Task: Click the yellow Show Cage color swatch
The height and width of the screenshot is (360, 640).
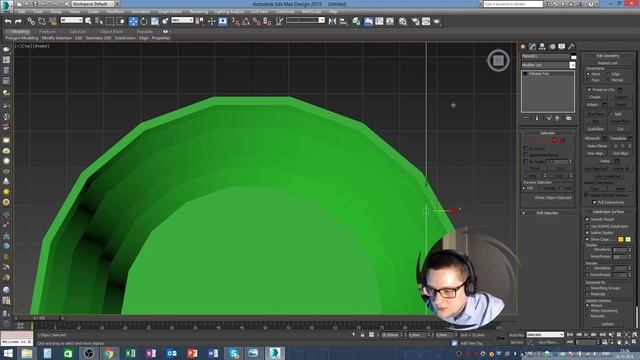Action: tap(620, 240)
